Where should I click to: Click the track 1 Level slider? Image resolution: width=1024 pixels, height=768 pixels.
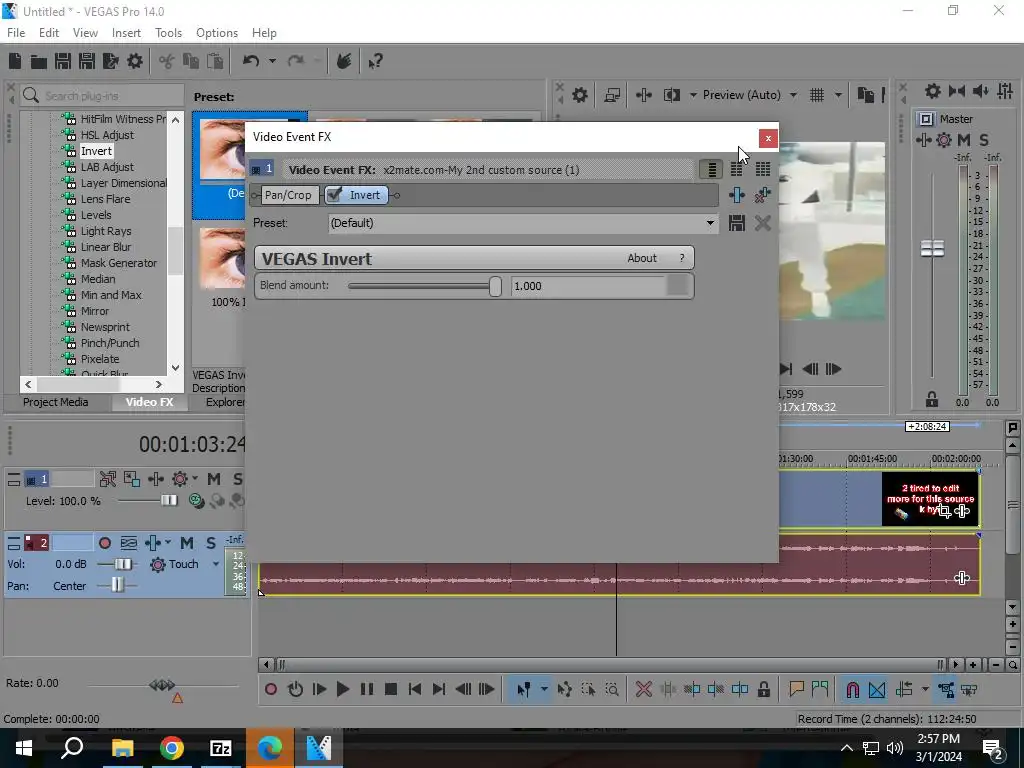[169, 501]
